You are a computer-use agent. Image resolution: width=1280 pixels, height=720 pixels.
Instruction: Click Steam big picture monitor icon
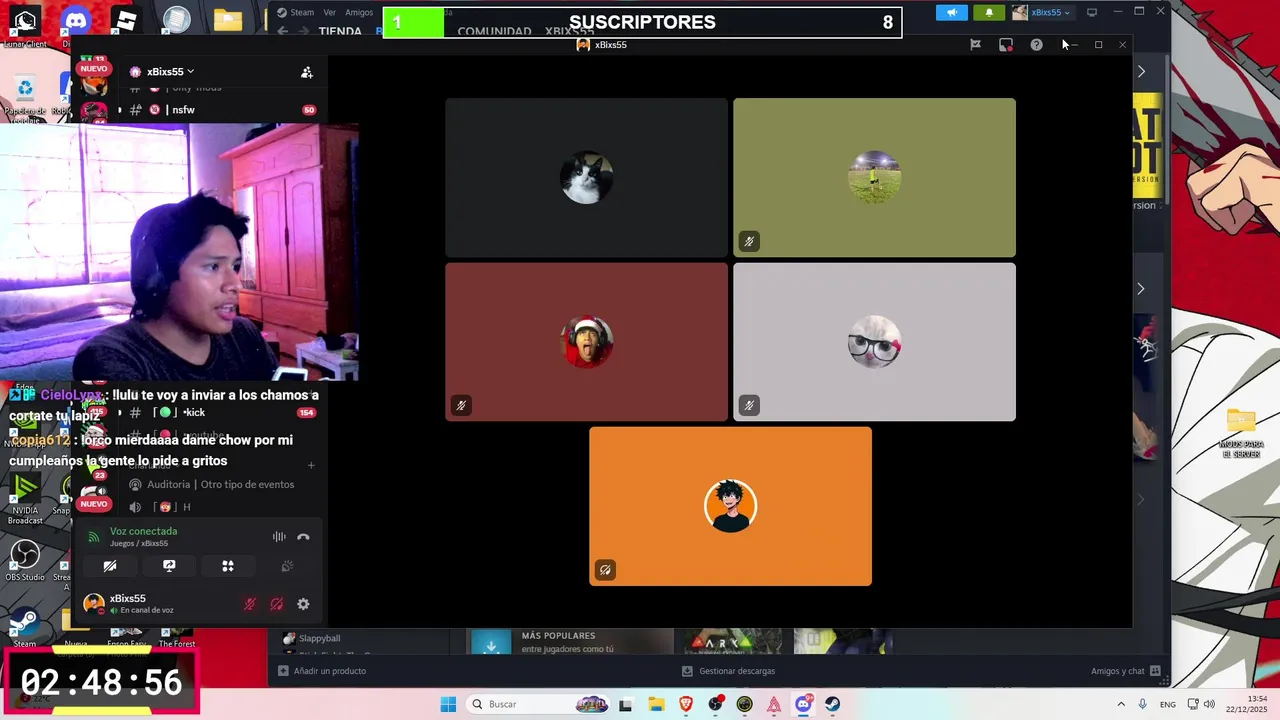1092,12
